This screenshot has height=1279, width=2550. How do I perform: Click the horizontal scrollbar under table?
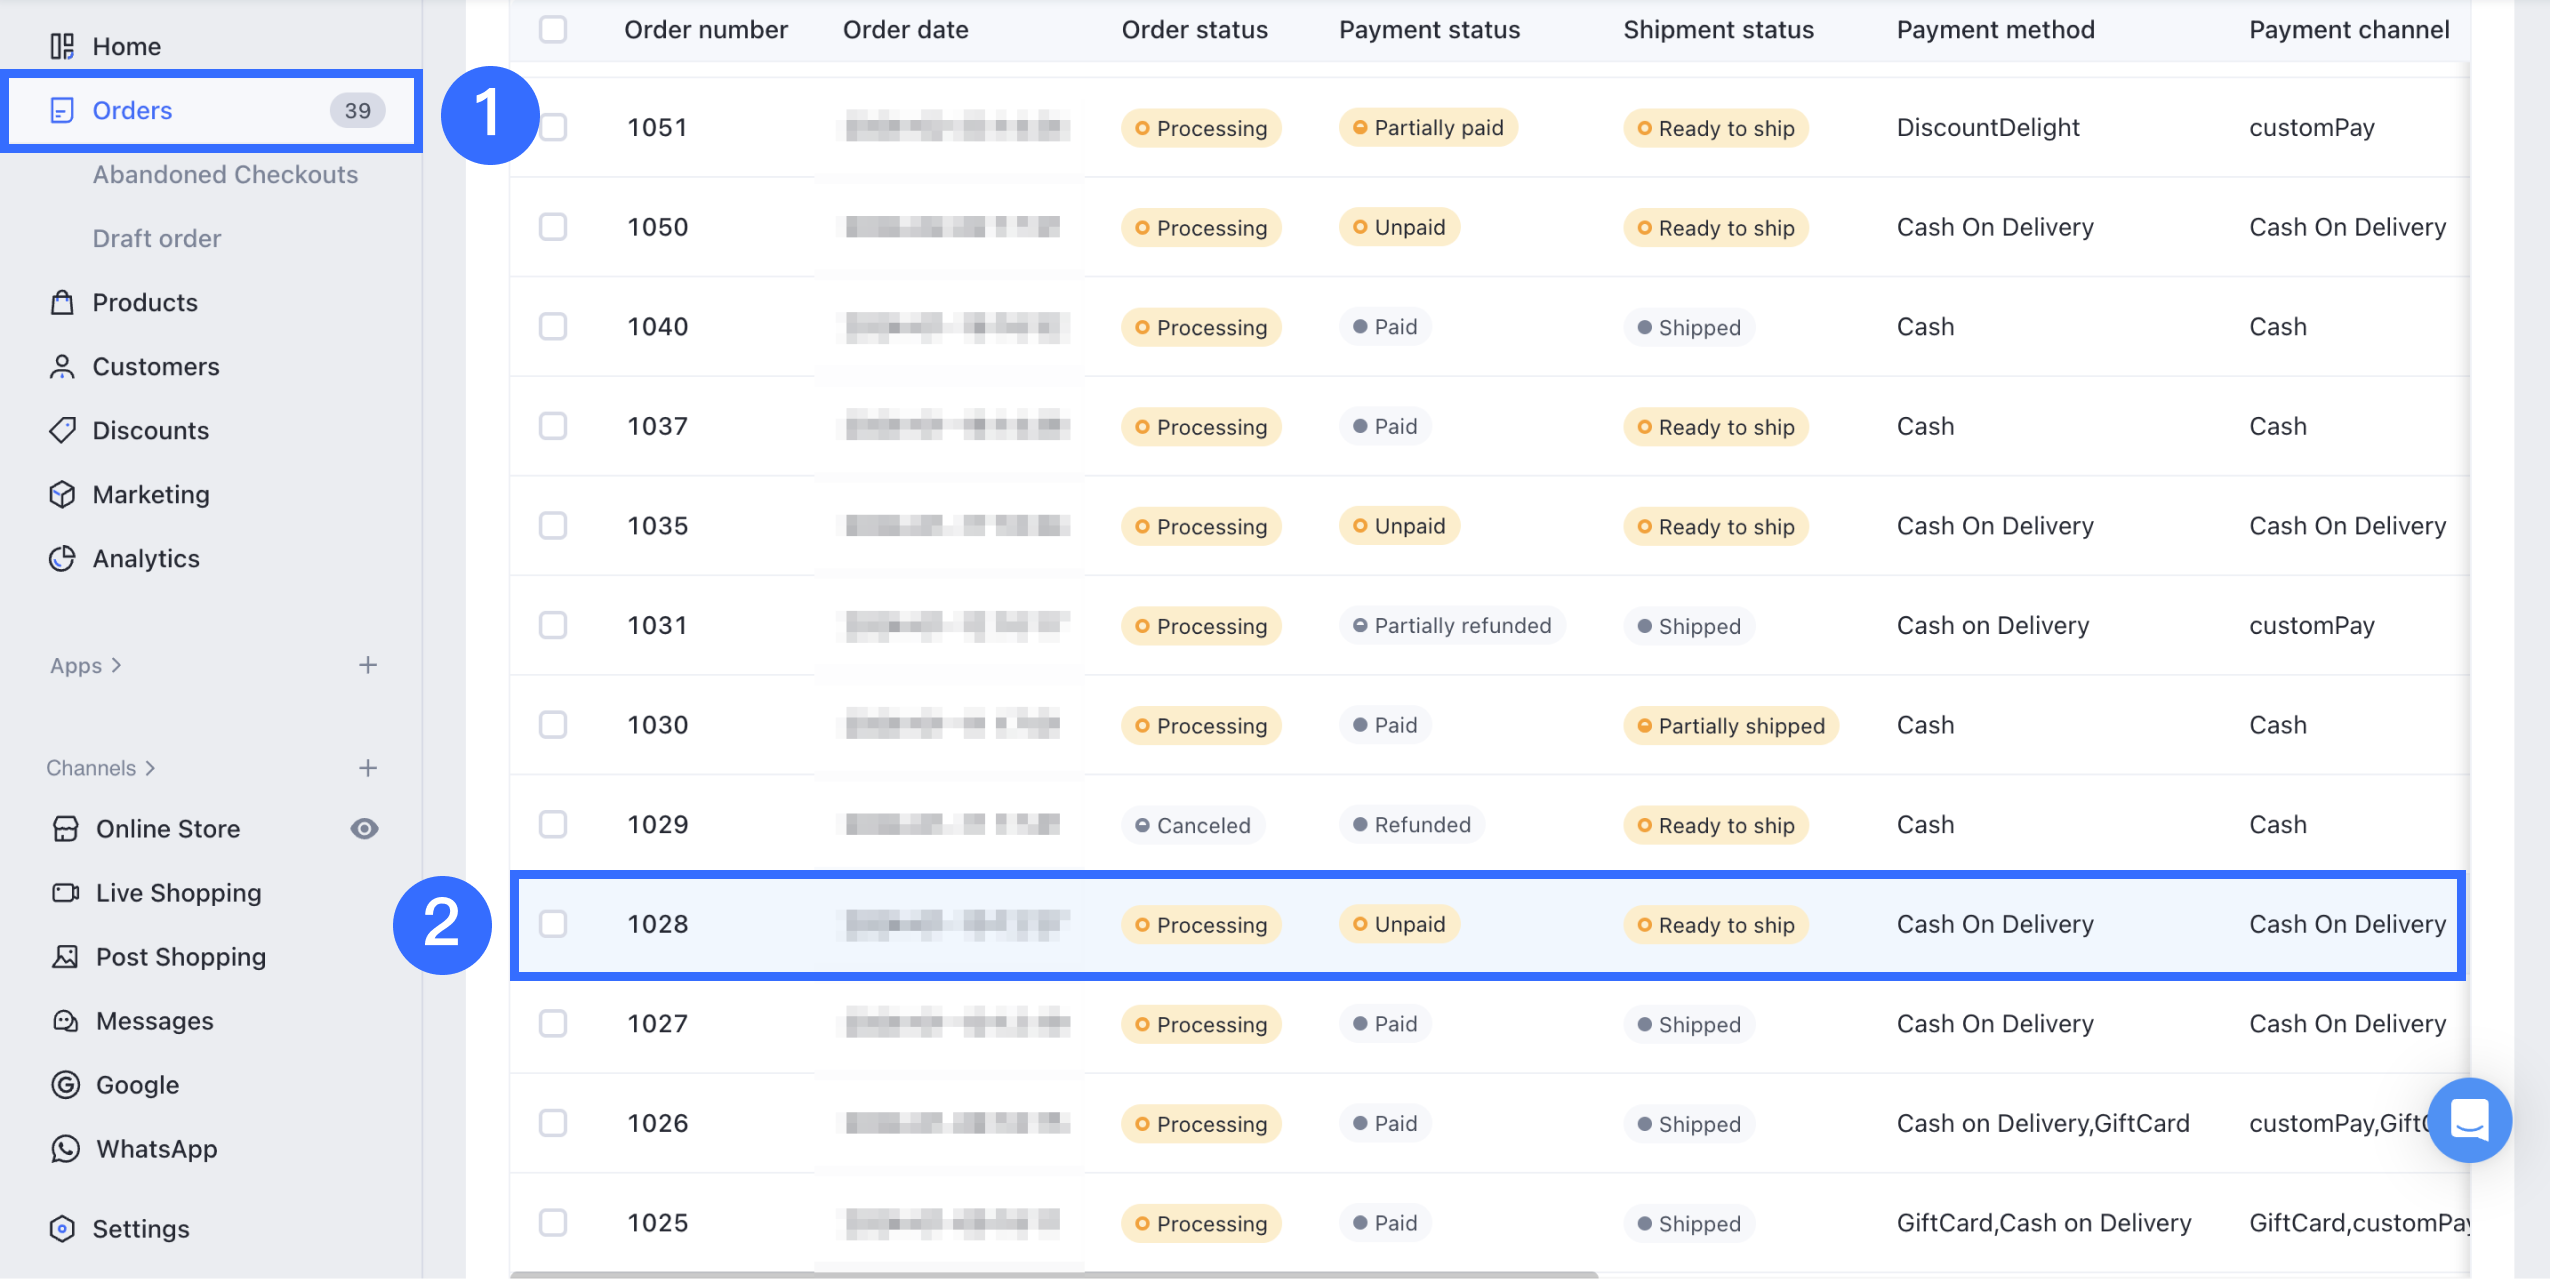pos(1054,1275)
